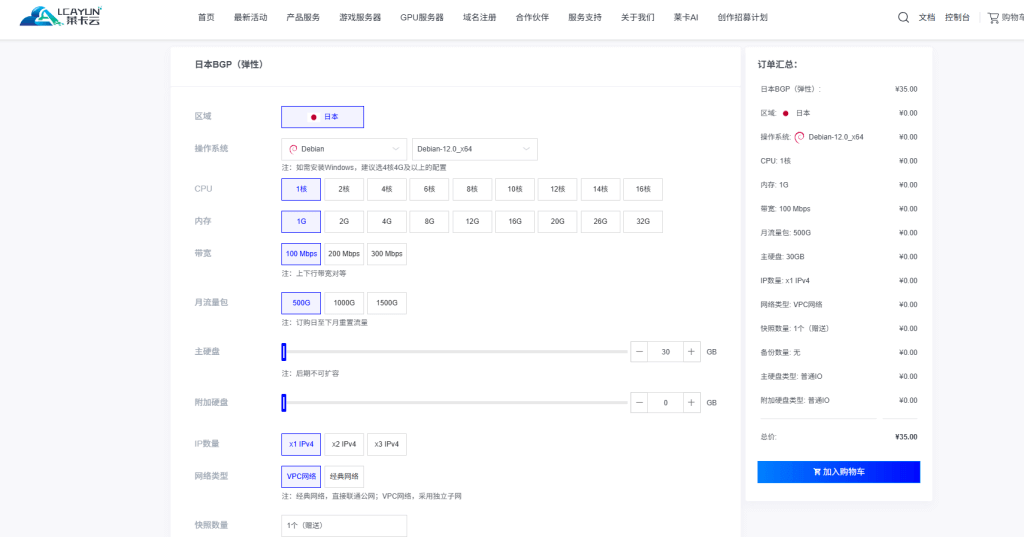Click the 日本BGP（弹性） page heading
Screen dimensions: 1024x537
coord(229,65)
